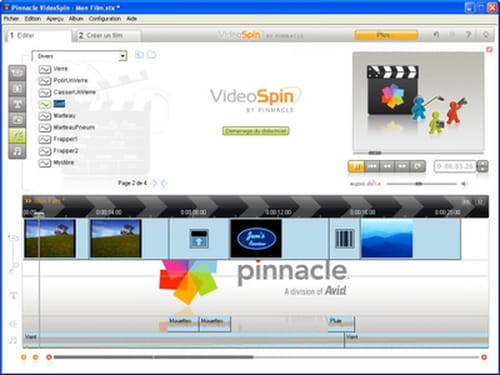
Task: Select the push-up arrow transition on timeline
Action: pyautogui.click(x=199, y=238)
